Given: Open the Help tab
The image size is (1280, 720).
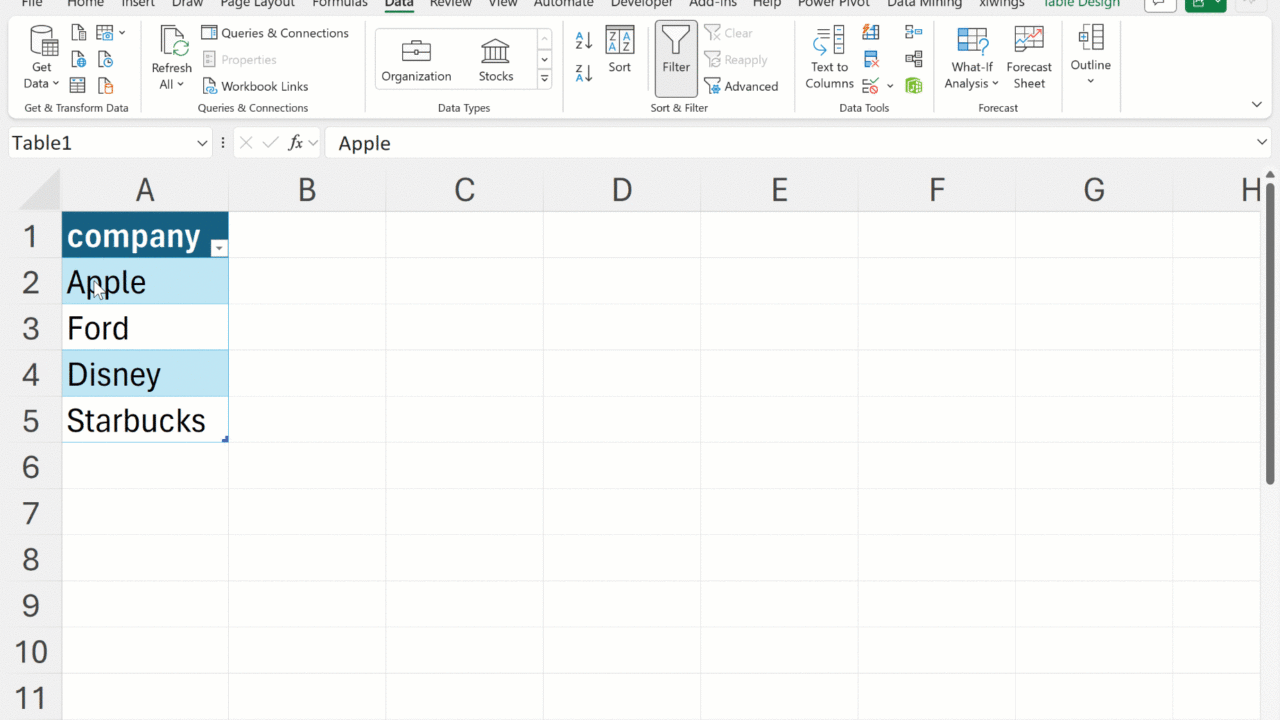Looking at the screenshot, I should pos(767,4).
